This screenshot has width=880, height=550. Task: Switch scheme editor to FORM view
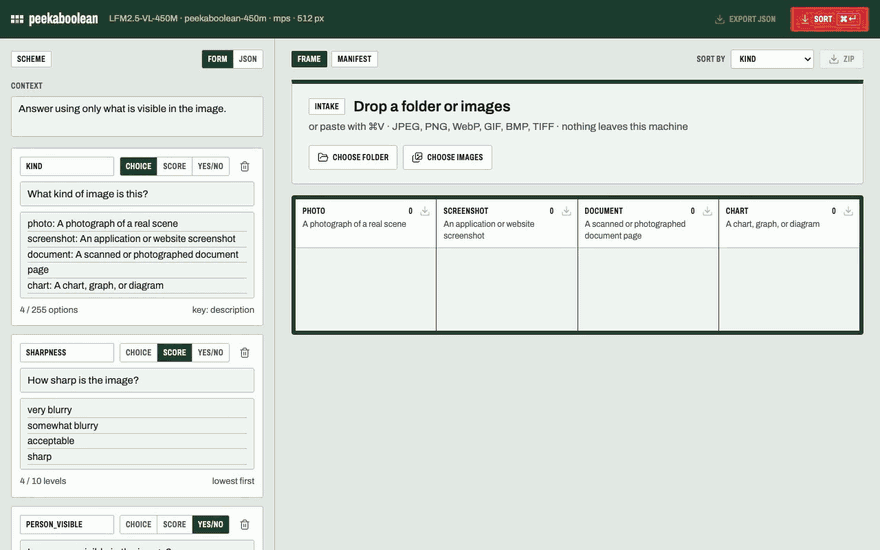(x=217, y=59)
